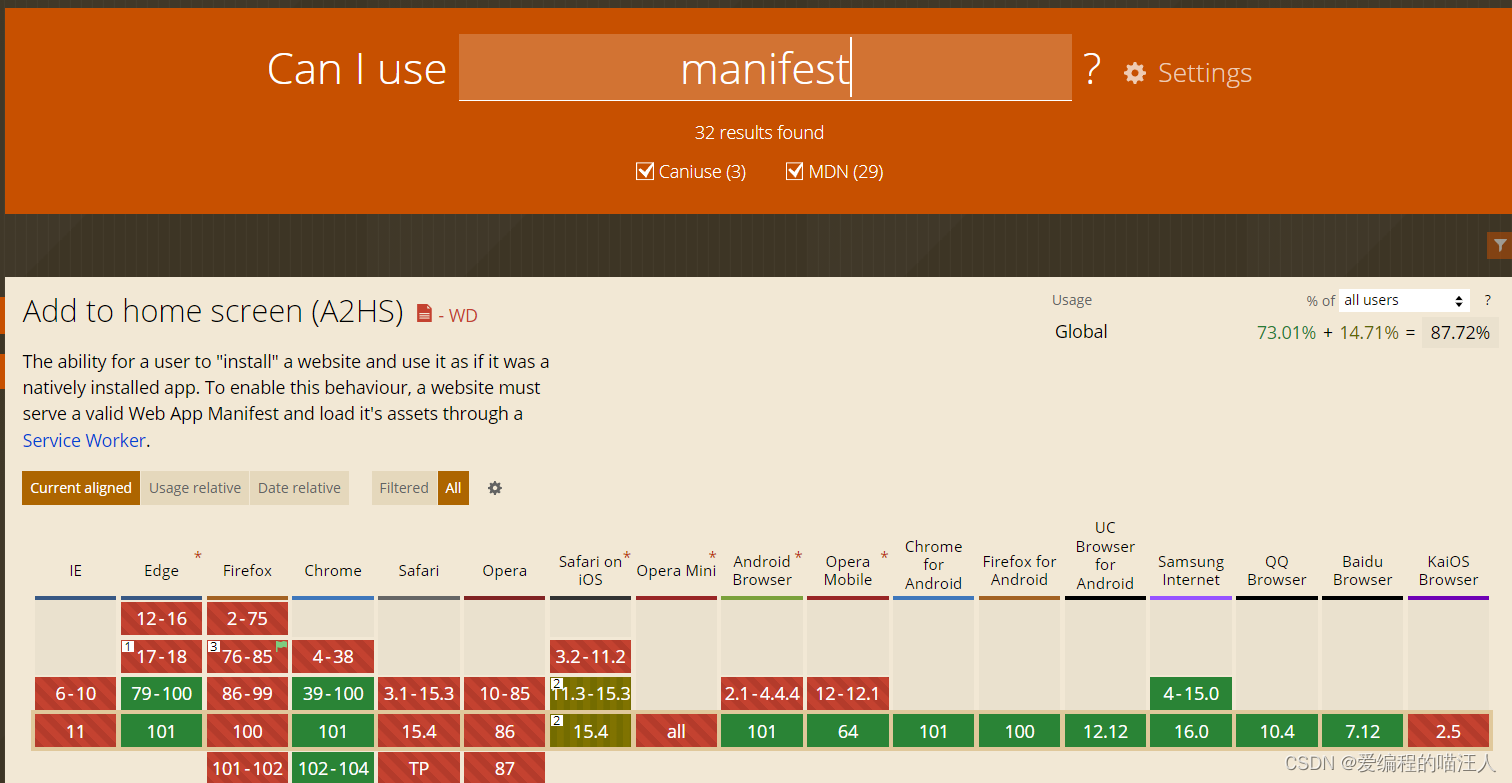
Task: Select Safari TP cell
Action: coord(418,768)
